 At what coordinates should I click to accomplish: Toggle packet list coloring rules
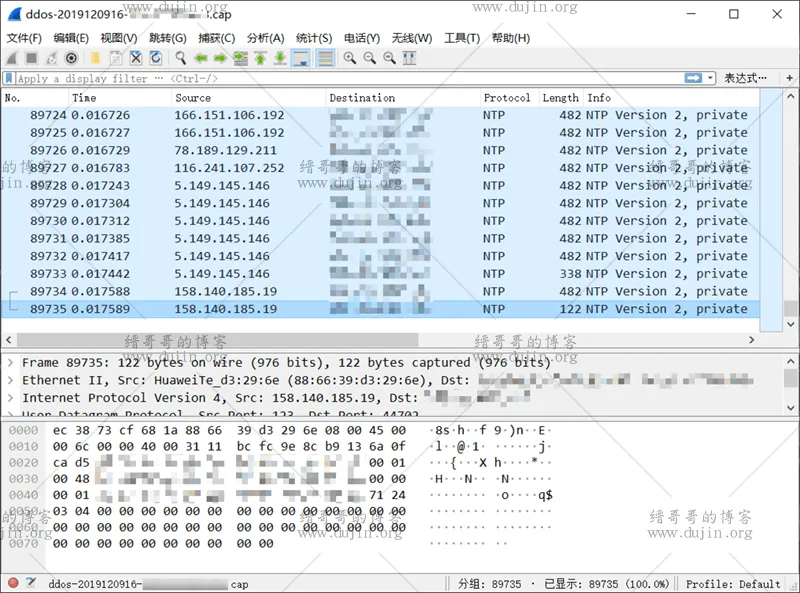pos(325,58)
